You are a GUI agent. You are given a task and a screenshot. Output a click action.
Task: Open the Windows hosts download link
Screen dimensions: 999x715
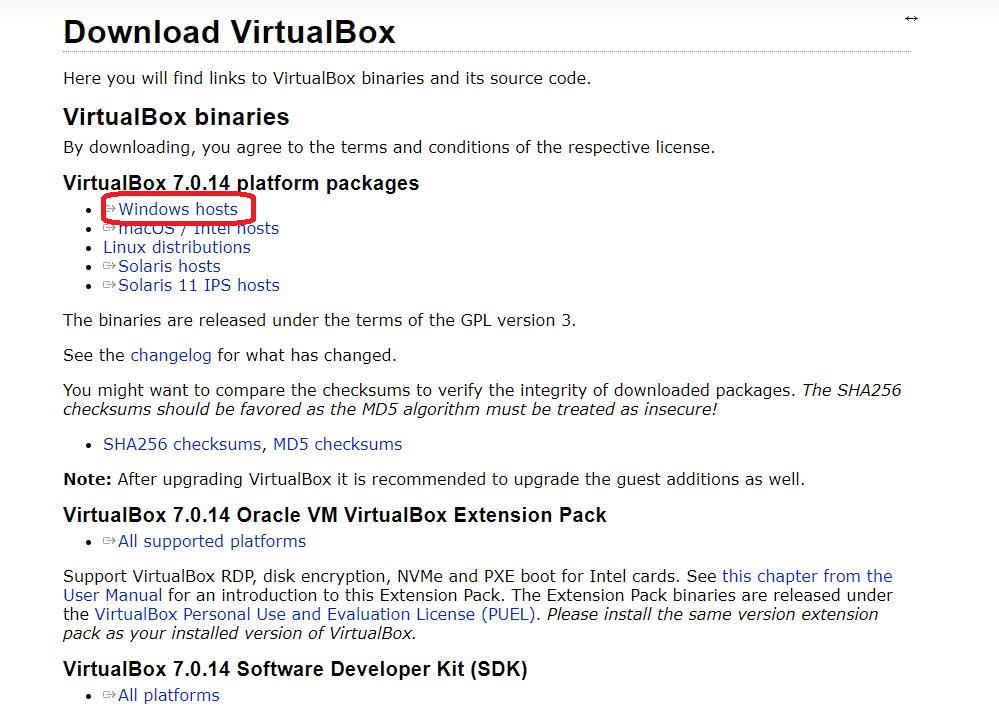pos(178,209)
